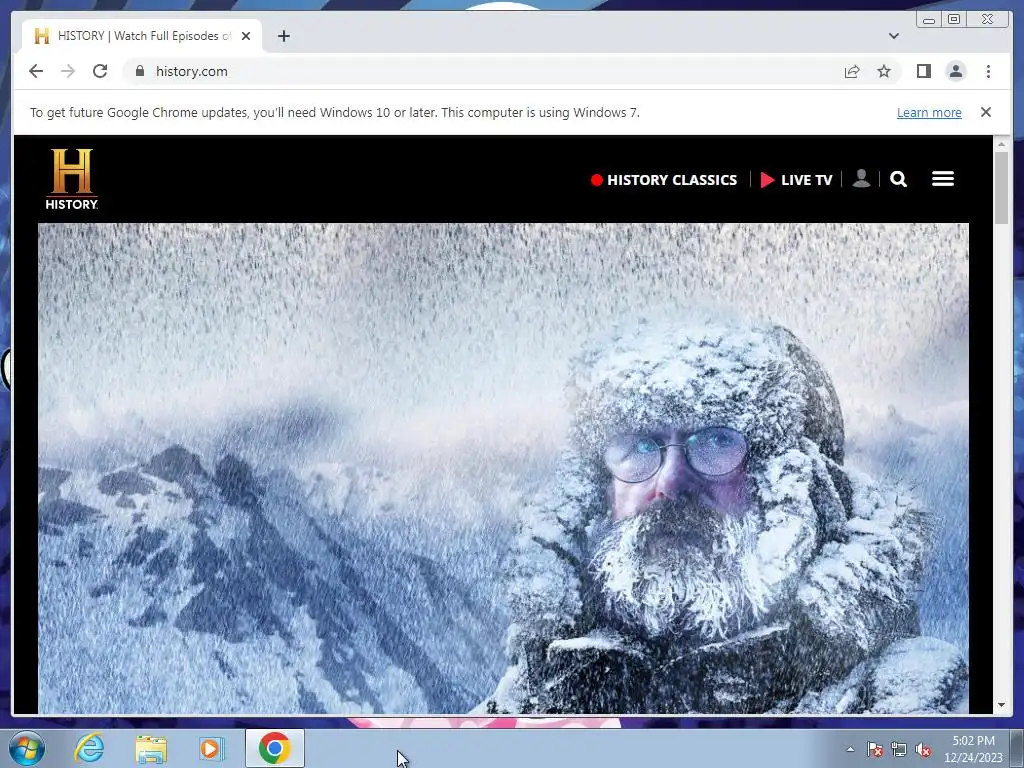Launch Internet Explorer from taskbar
The height and width of the screenshot is (768, 1024).
pos(89,748)
